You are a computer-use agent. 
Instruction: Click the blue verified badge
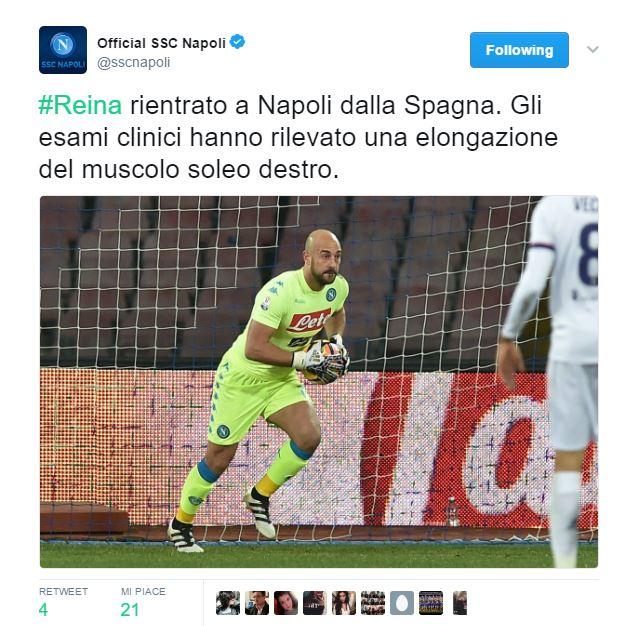[237, 42]
